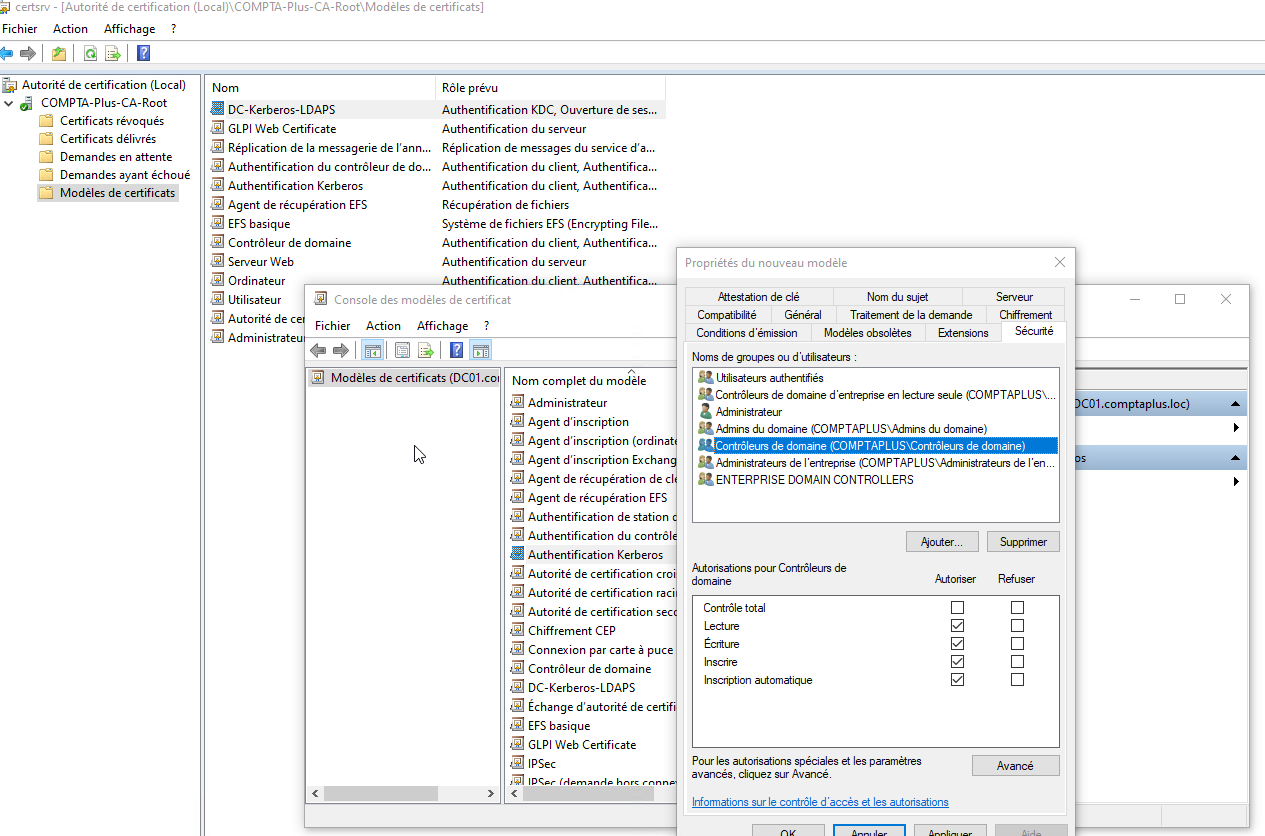Image resolution: width=1265 pixels, height=836 pixels.
Task: Switch to the Nom du sujet tab
Action: [x=897, y=297]
